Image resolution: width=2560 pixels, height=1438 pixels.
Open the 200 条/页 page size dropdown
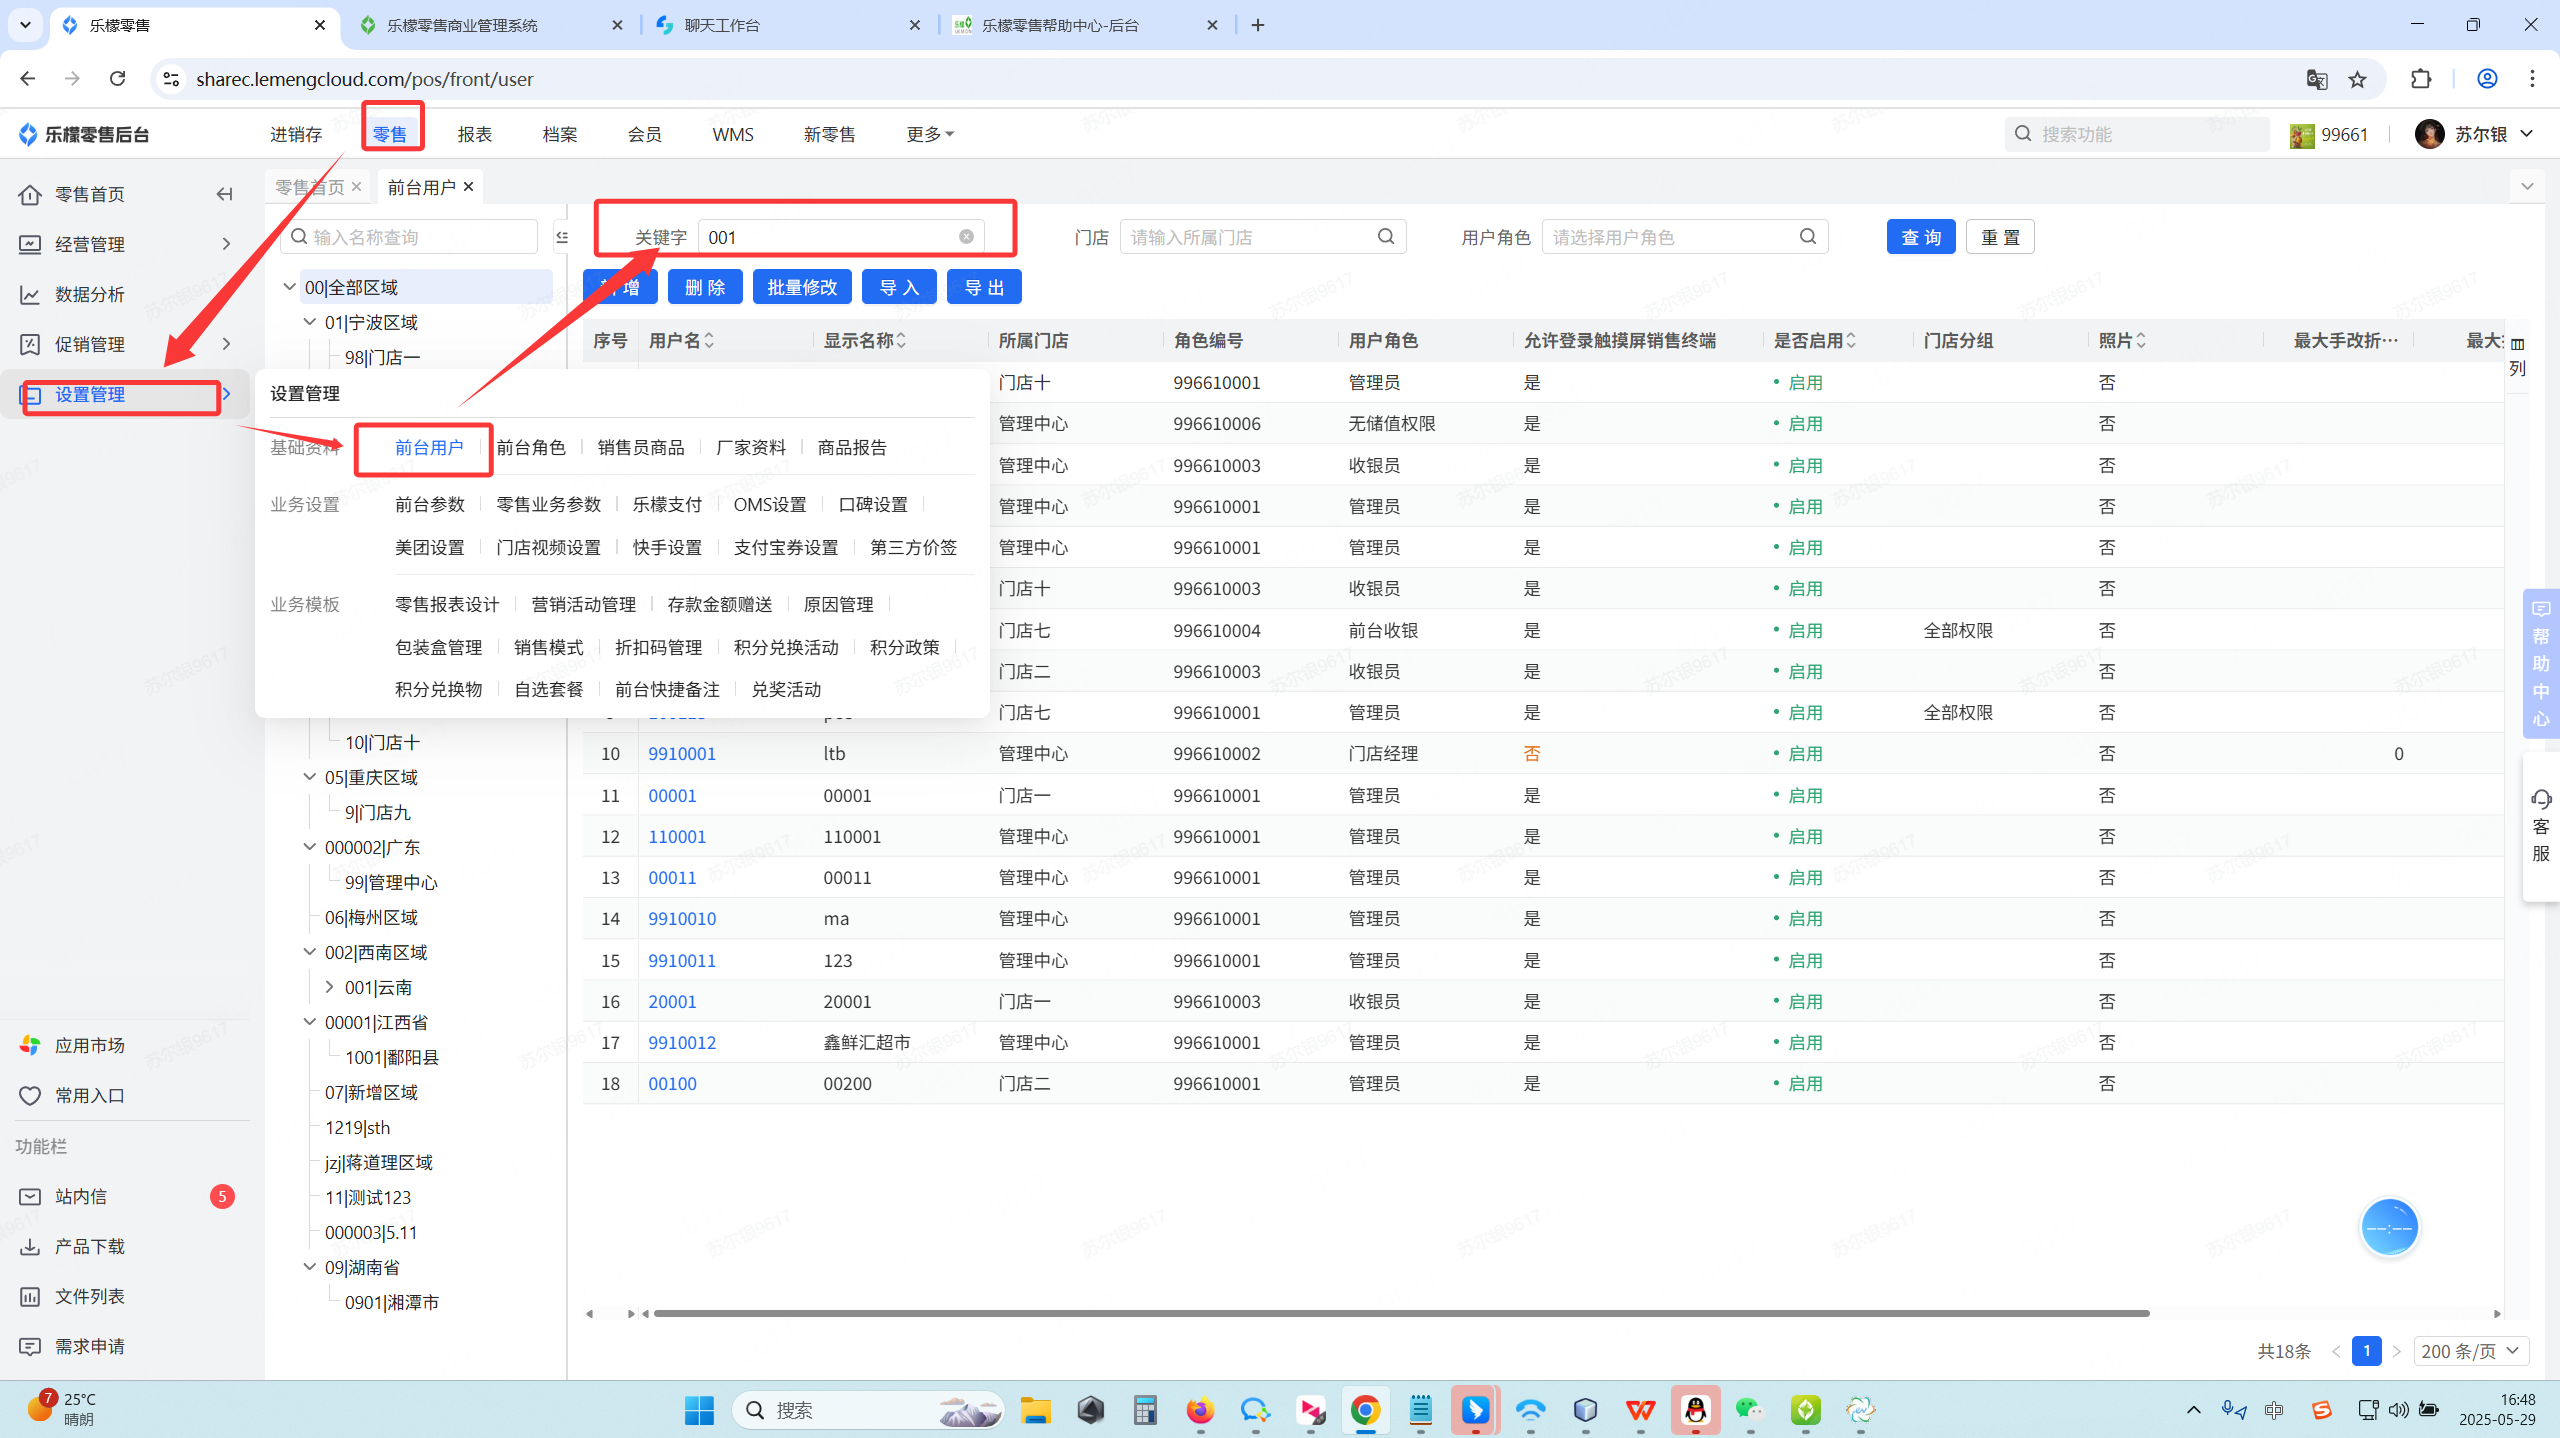[x=2470, y=1351]
